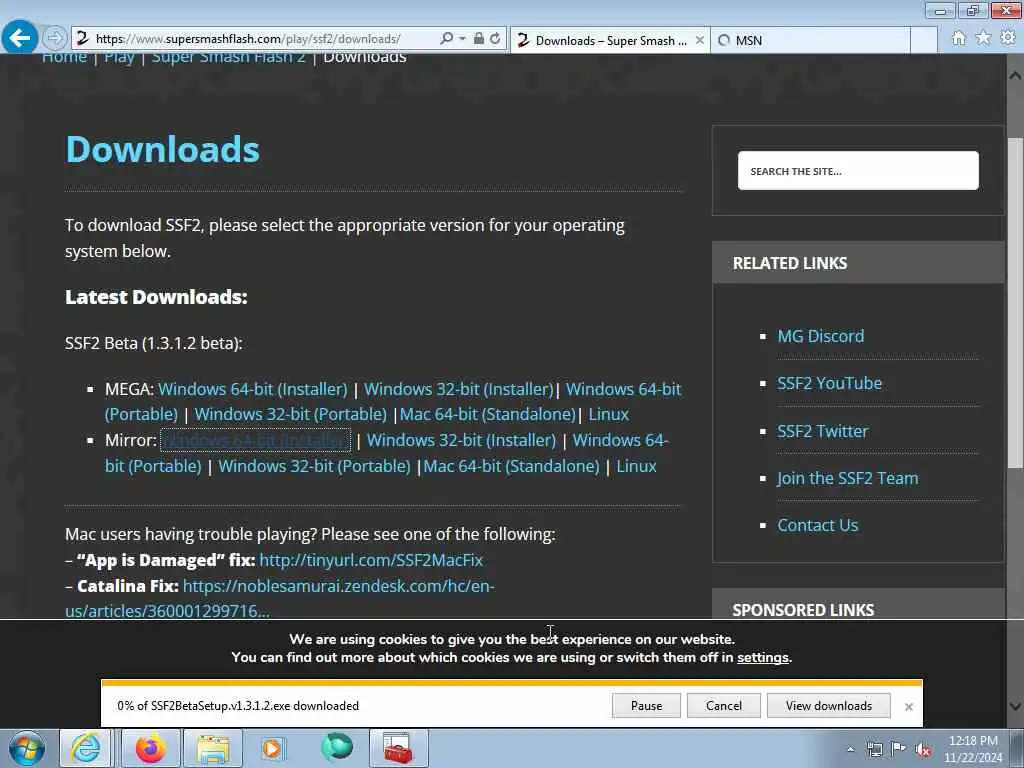1024x768 pixels.
Task: Open MEGA Windows 64-bit (Installer) link
Action: pos(253,389)
